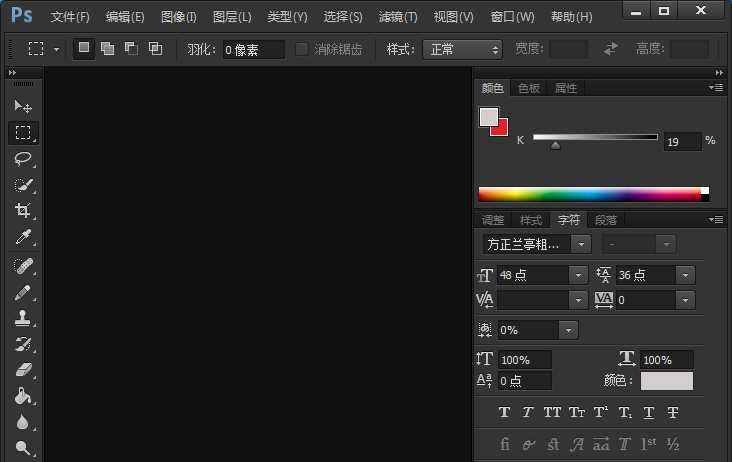Viewport: 732px width, 462px height.
Task: Select the Quick Selection tool
Action: coord(22,185)
